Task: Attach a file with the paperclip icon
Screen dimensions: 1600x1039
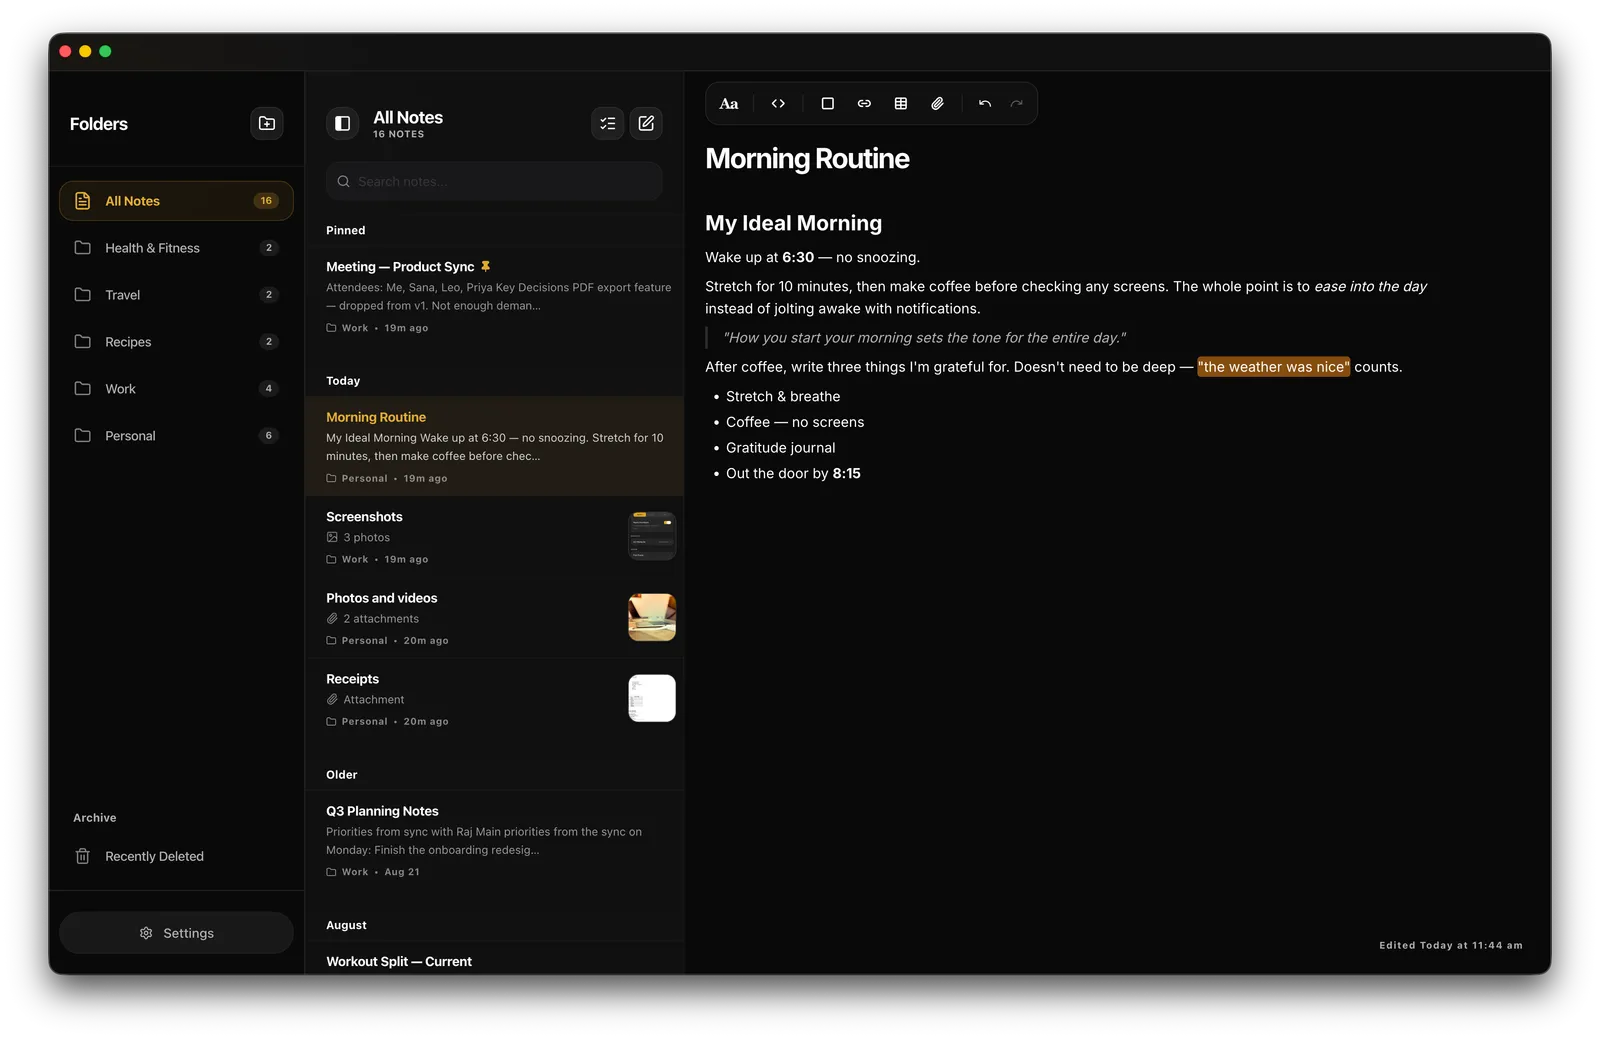Action: [x=937, y=104]
